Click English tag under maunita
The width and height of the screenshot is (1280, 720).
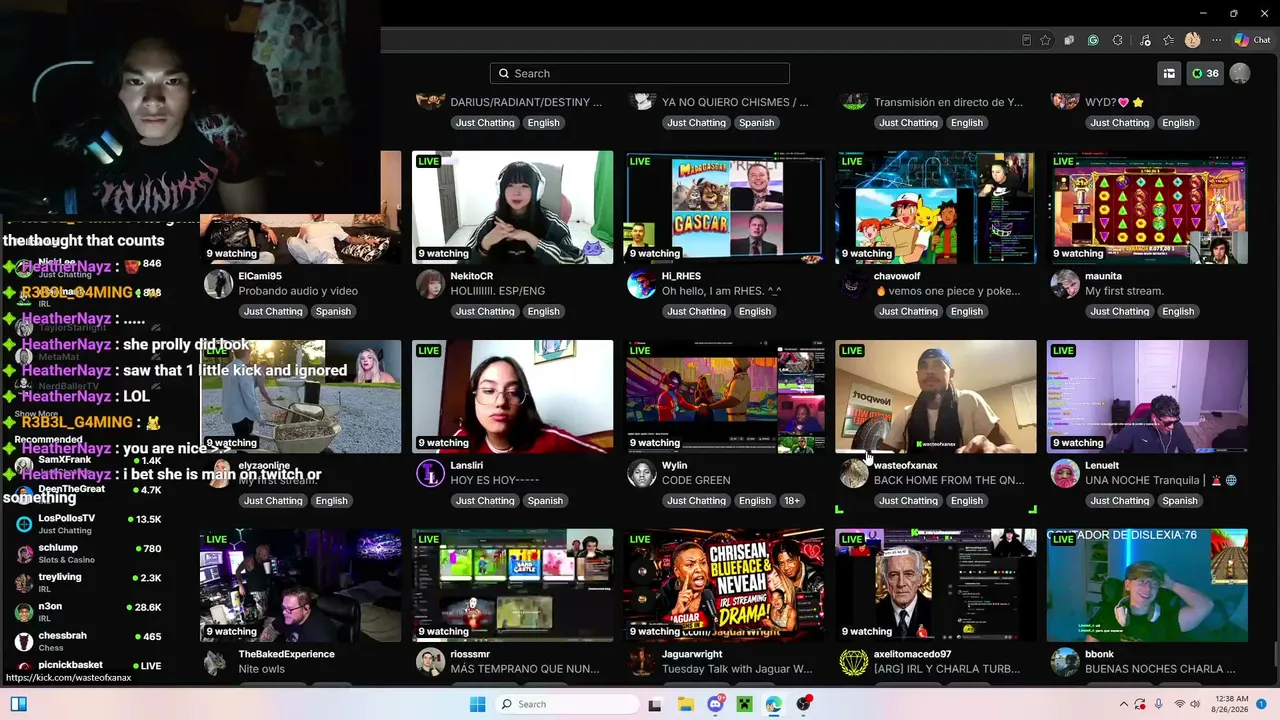pyautogui.click(x=1178, y=311)
